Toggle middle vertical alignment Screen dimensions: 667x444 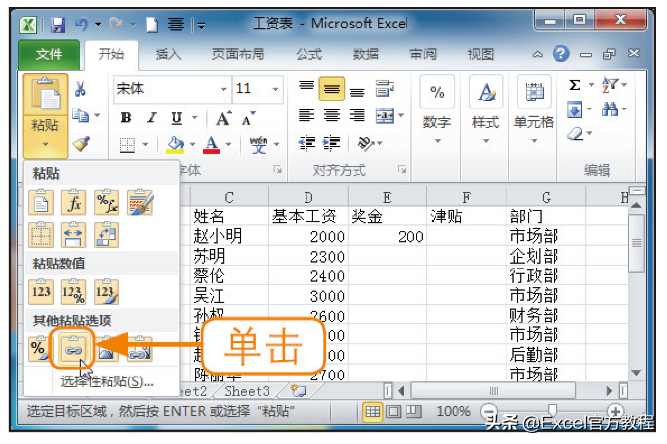tap(331, 89)
